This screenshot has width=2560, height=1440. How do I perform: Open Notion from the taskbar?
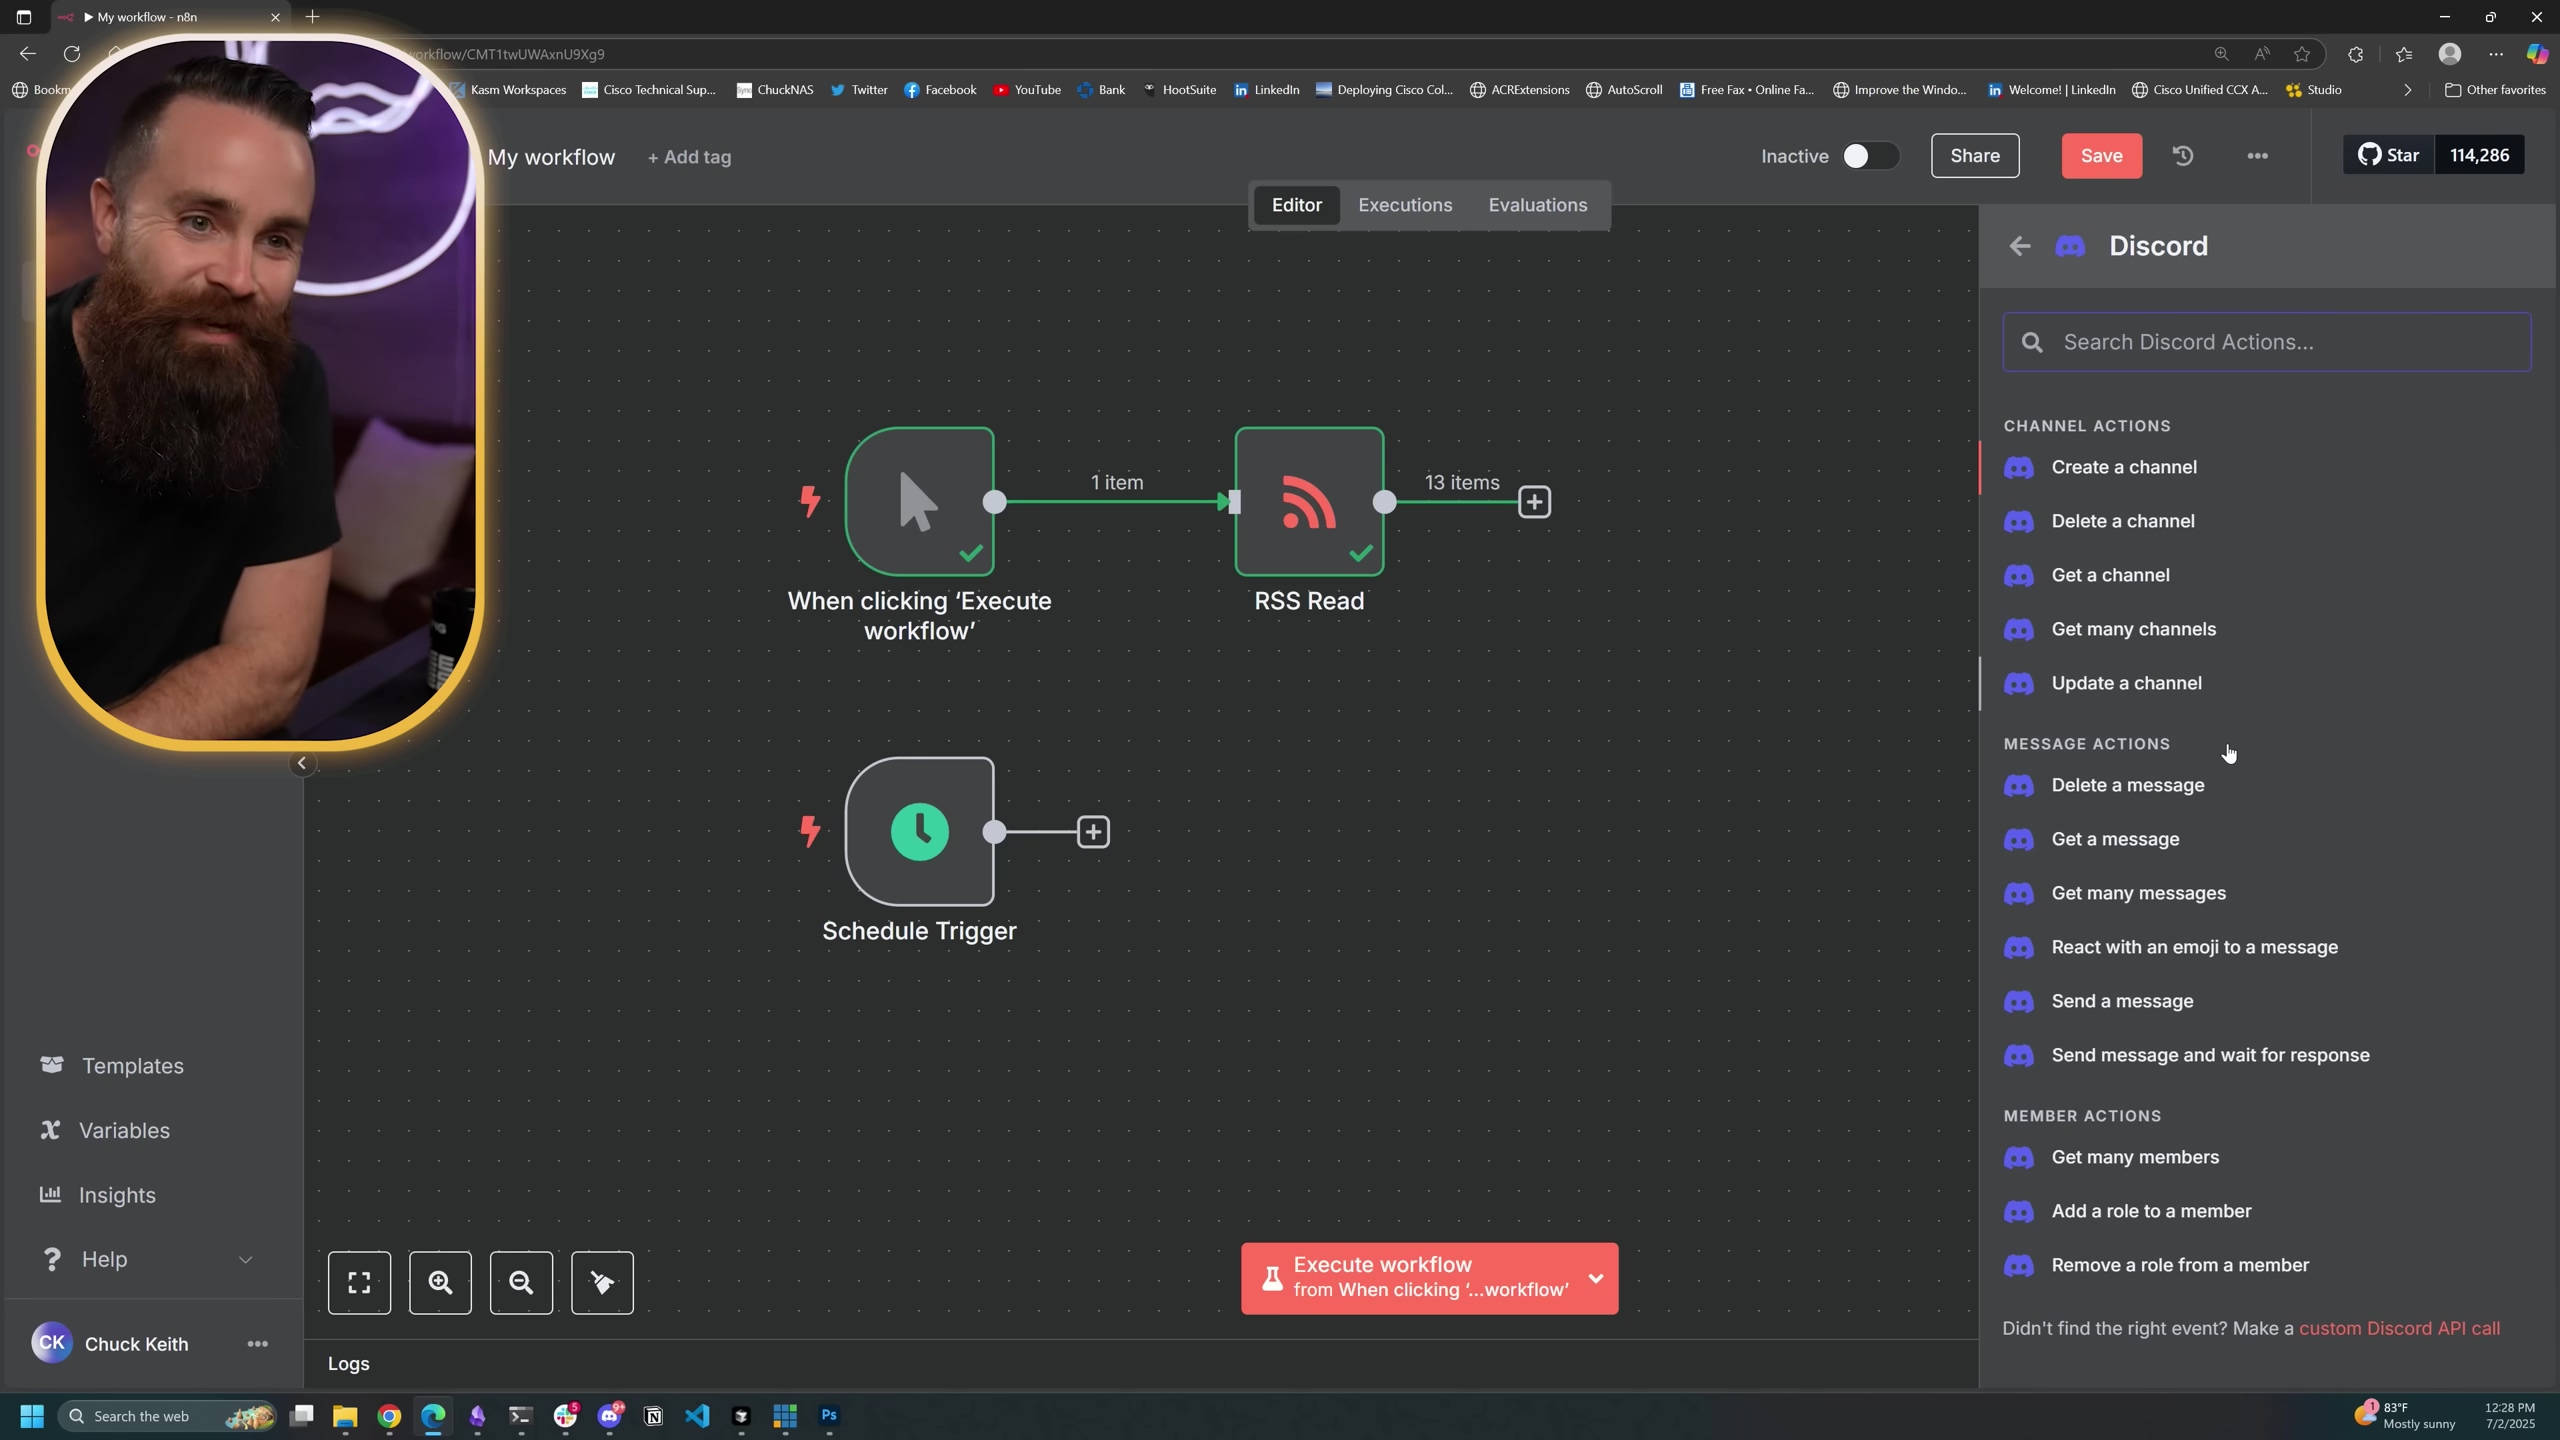click(653, 1416)
